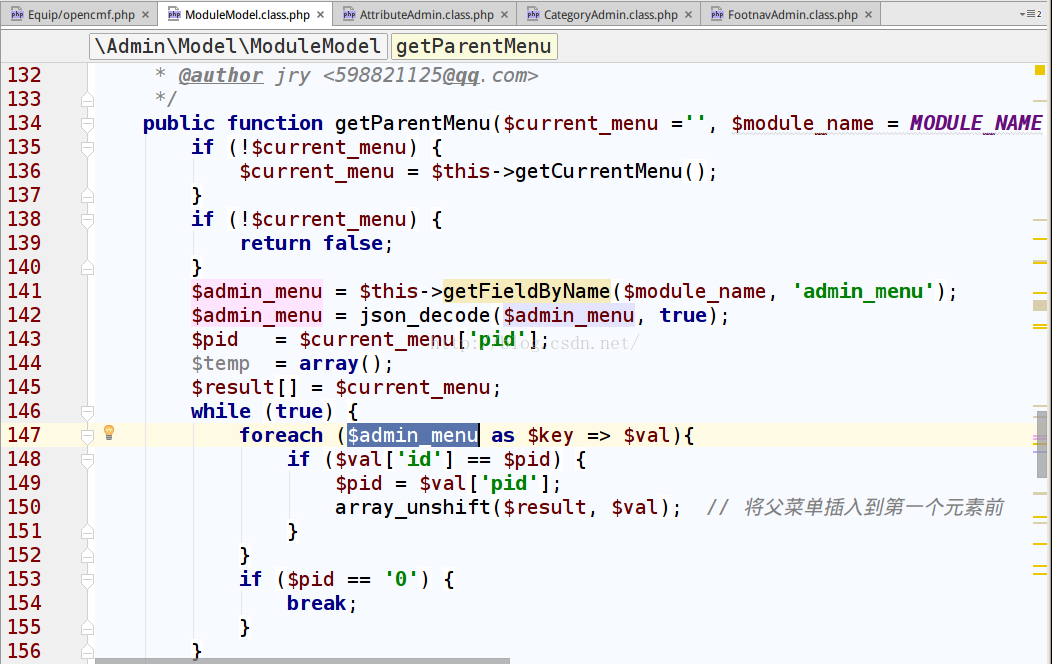
Task: Close the CategoryAdmin.class.php tab
Action: [688, 14]
